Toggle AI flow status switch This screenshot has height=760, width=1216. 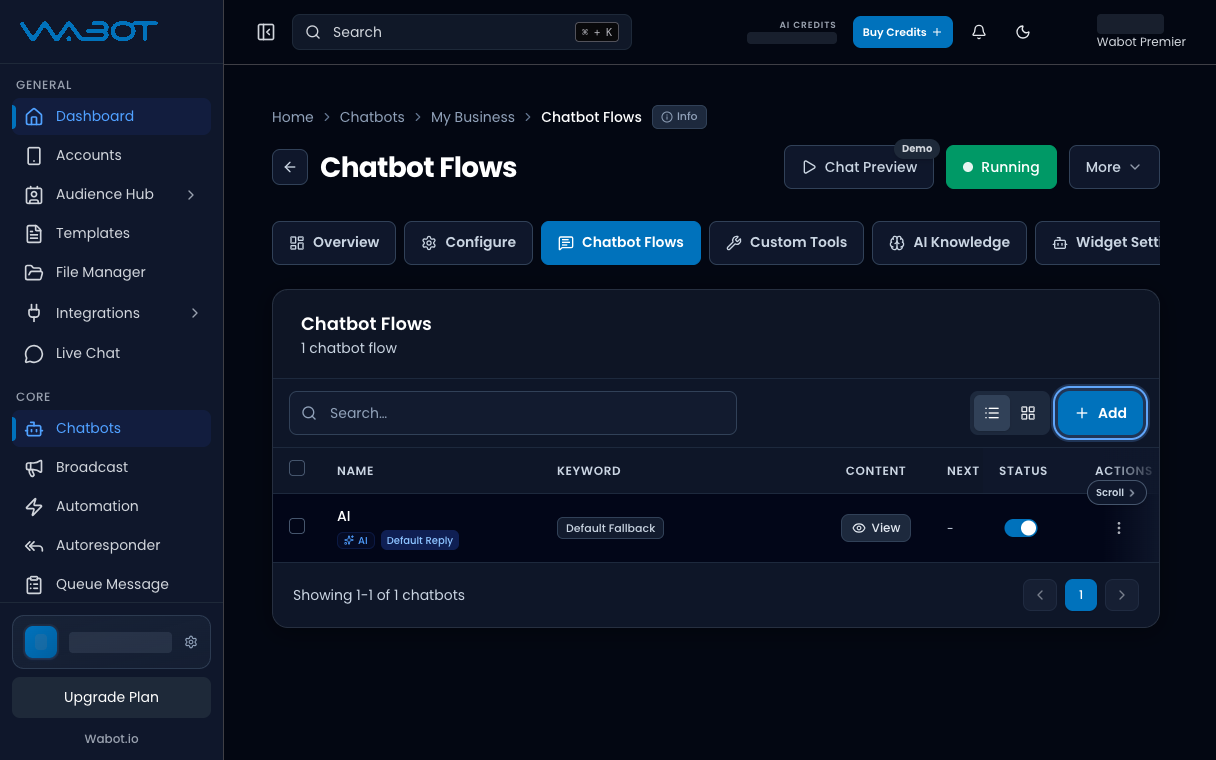[1021, 528]
